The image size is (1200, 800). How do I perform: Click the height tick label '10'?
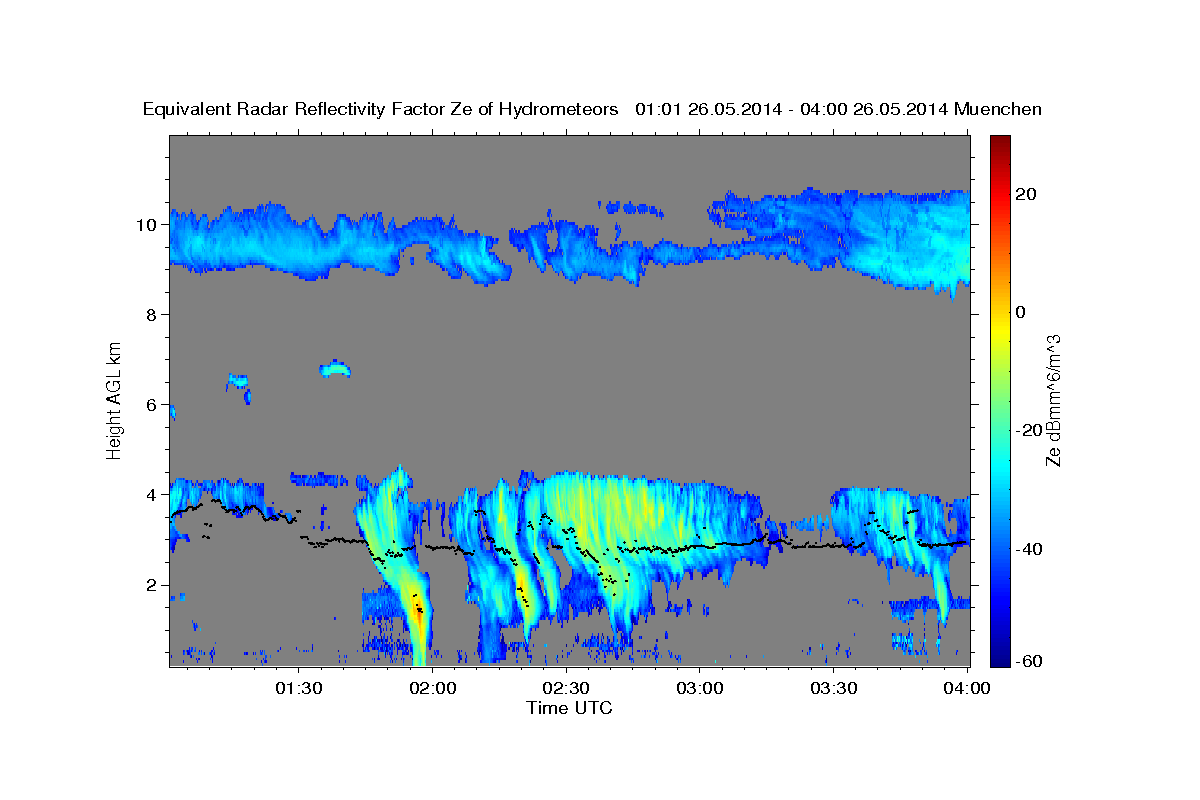click(x=148, y=224)
